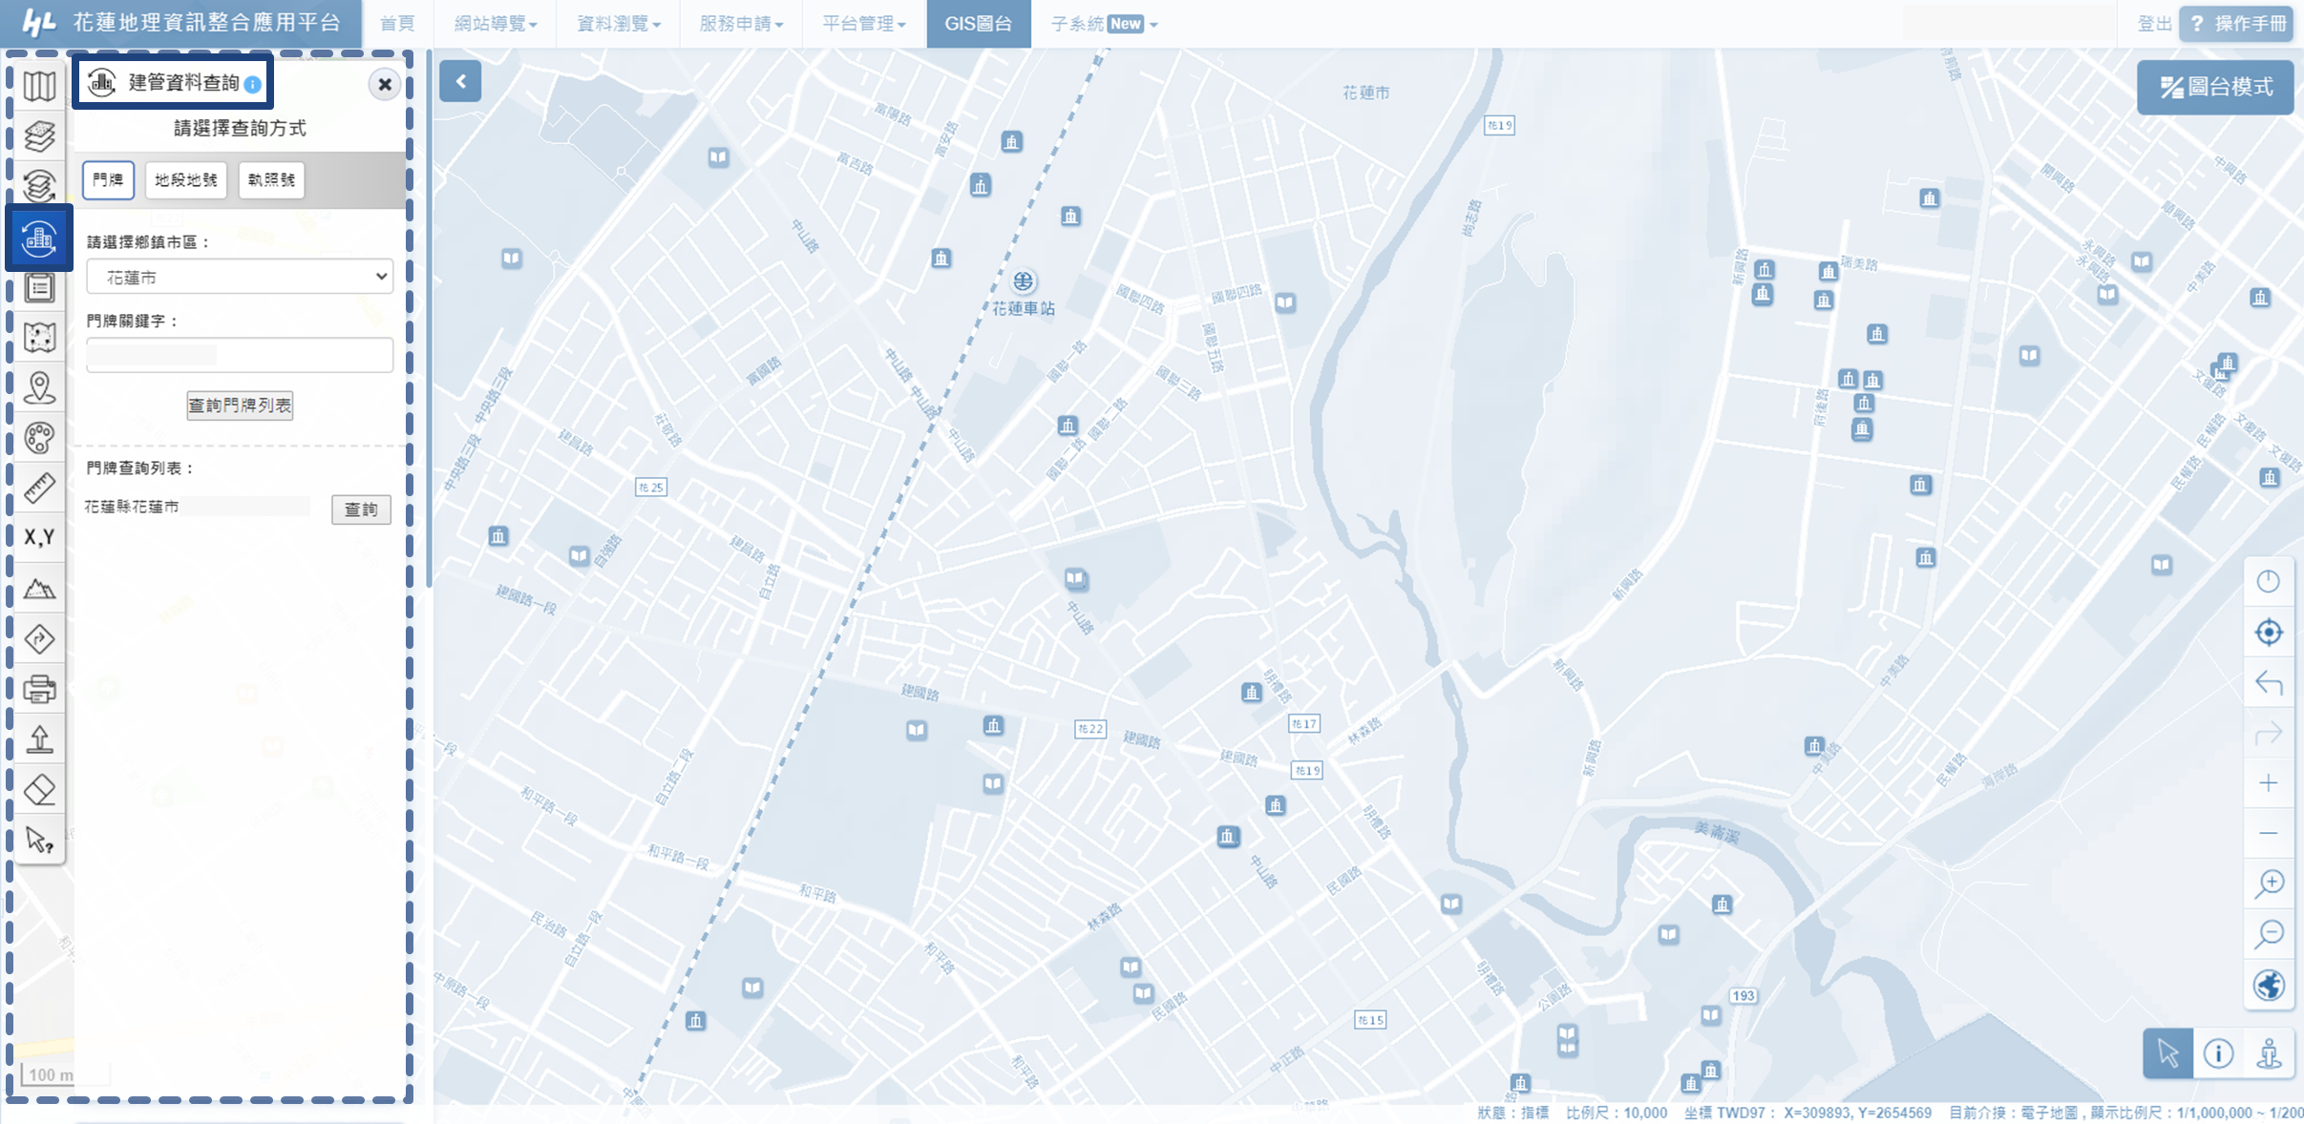Image resolution: width=2304 pixels, height=1124 pixels.
Task: Click the globe full-extent icon
Action: pyautogui.click(x=2268, y=985)
